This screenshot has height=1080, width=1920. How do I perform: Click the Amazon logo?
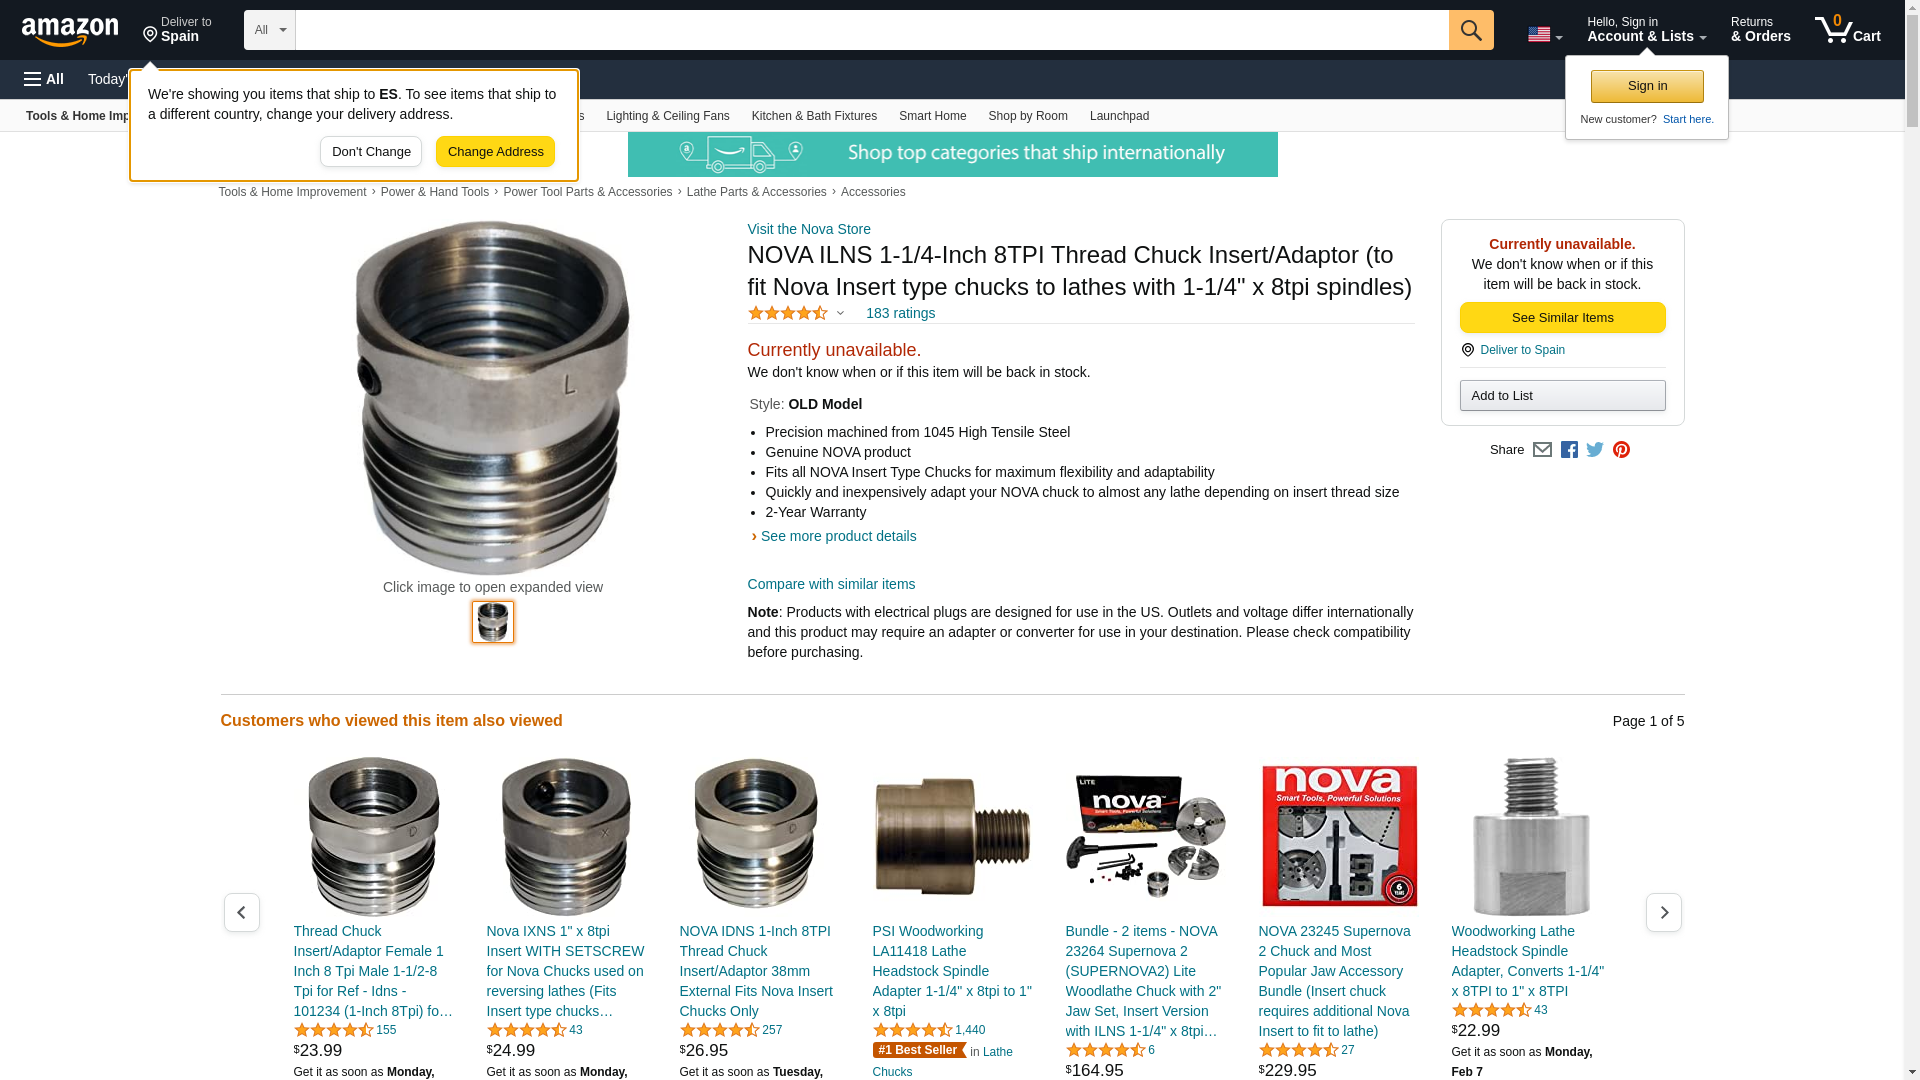pos(70,31)
